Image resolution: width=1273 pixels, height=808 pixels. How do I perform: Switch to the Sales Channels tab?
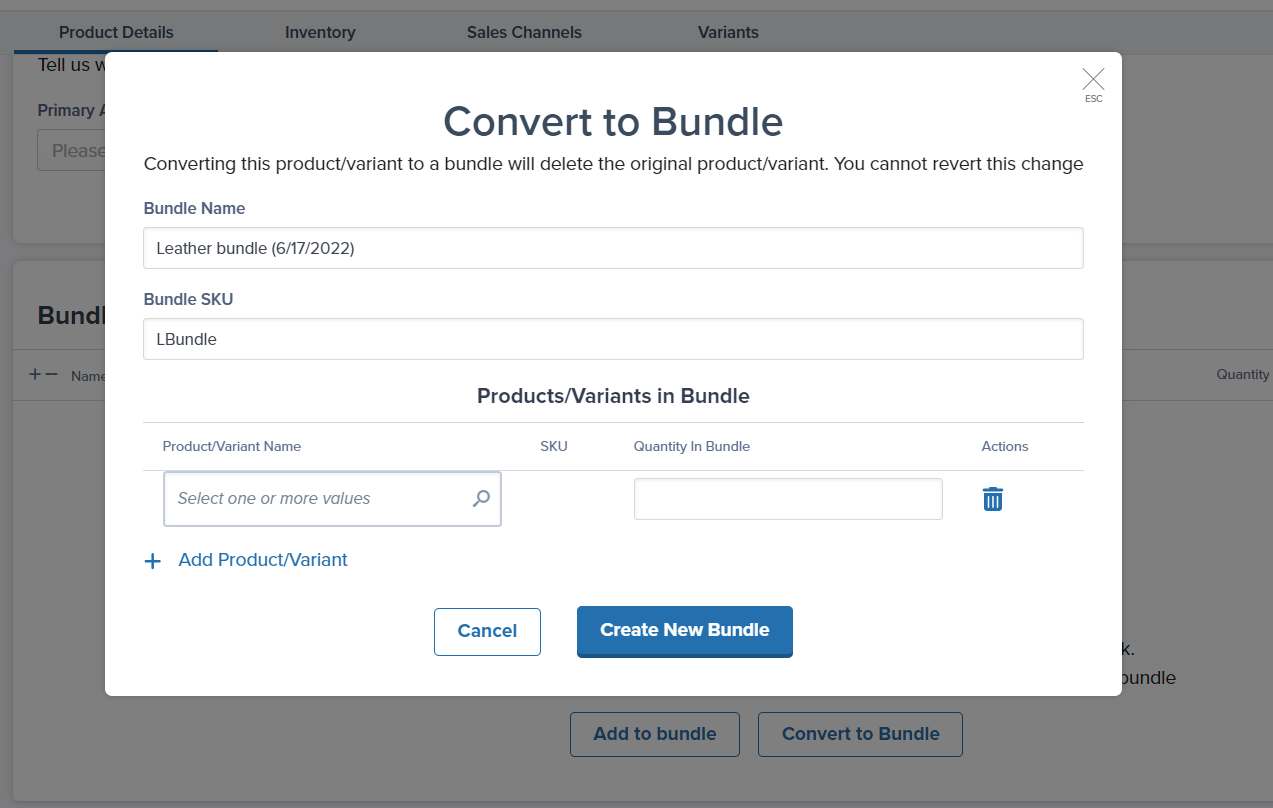523,32
